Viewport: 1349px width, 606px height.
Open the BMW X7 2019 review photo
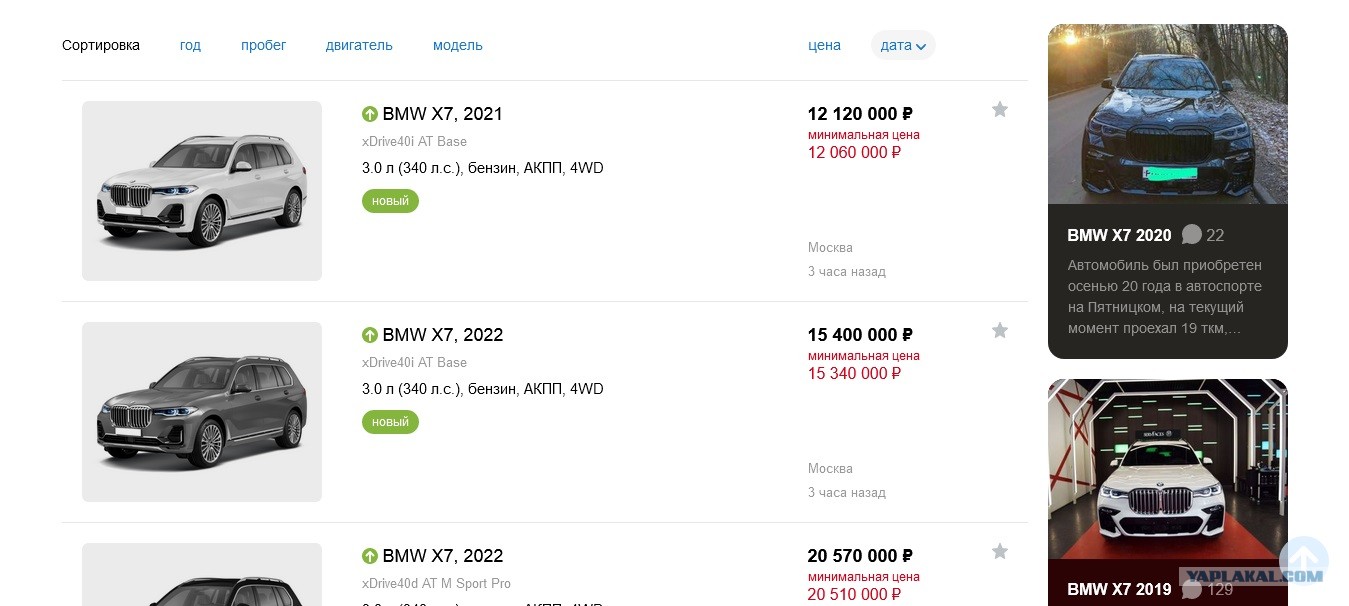tap(1168, 470)
